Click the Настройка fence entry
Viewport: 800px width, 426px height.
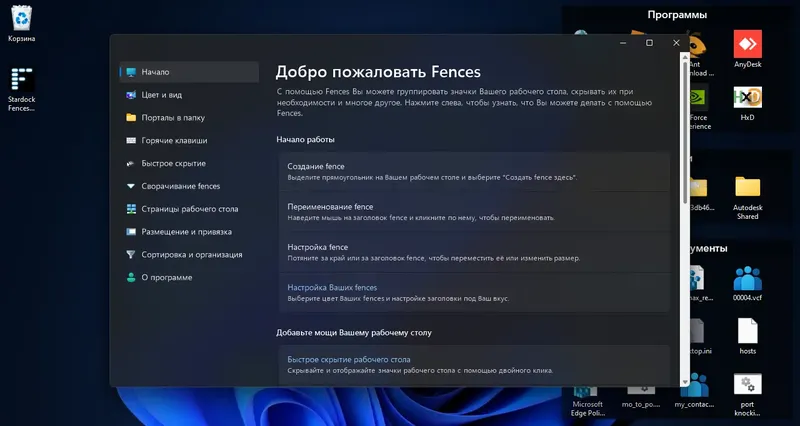pyautogui.click(x=474, y=252)
